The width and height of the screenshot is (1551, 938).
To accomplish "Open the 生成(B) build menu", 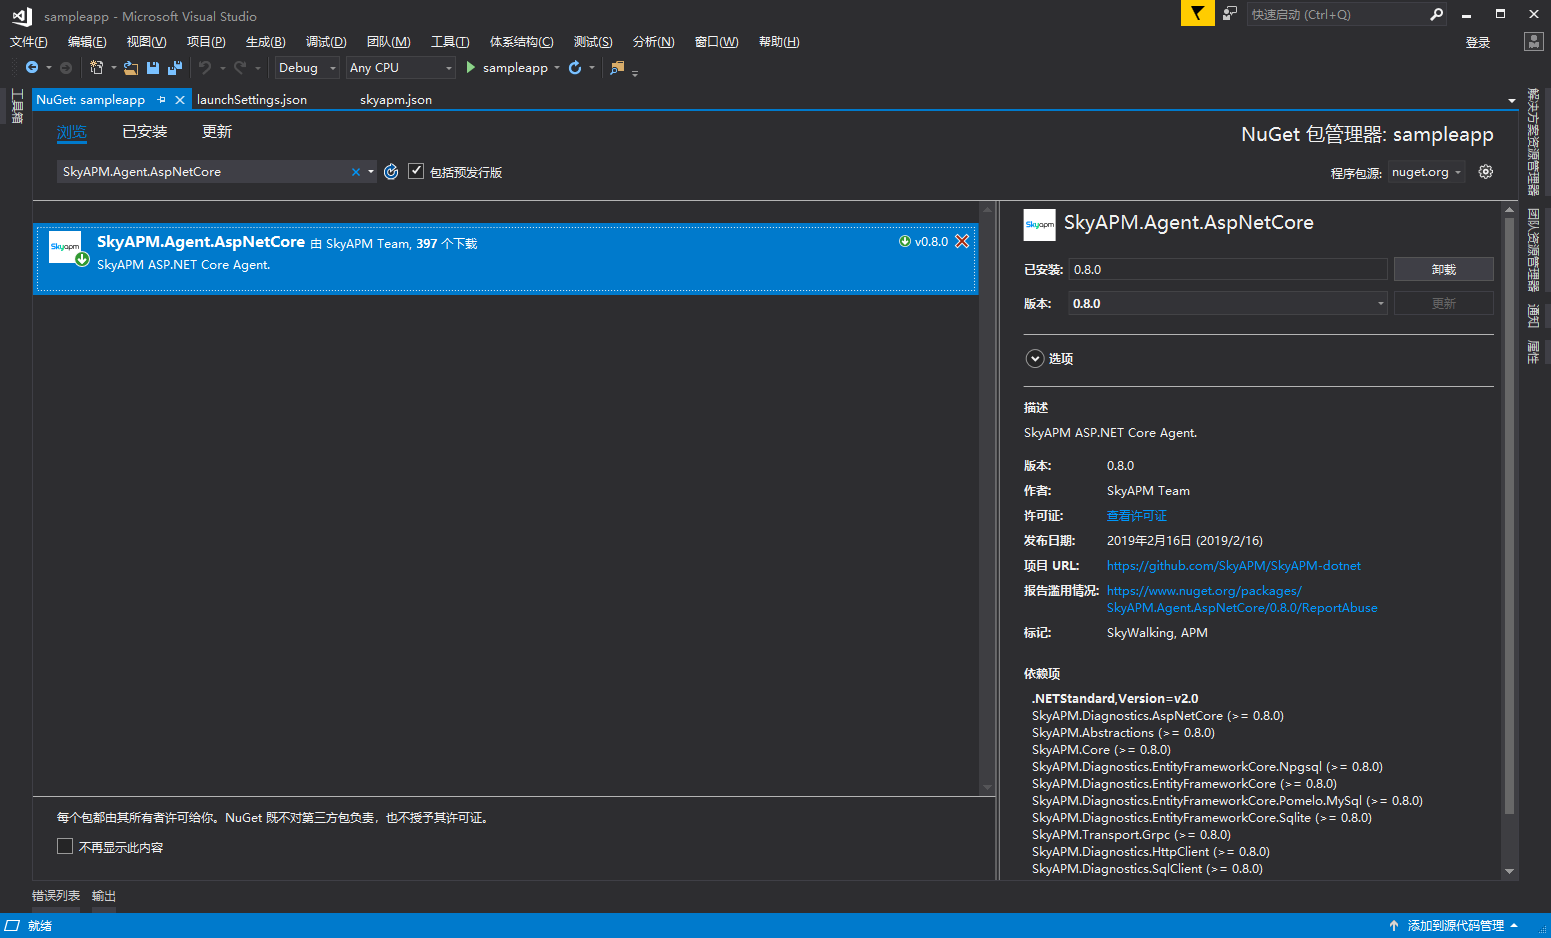I will coord(265,41).
